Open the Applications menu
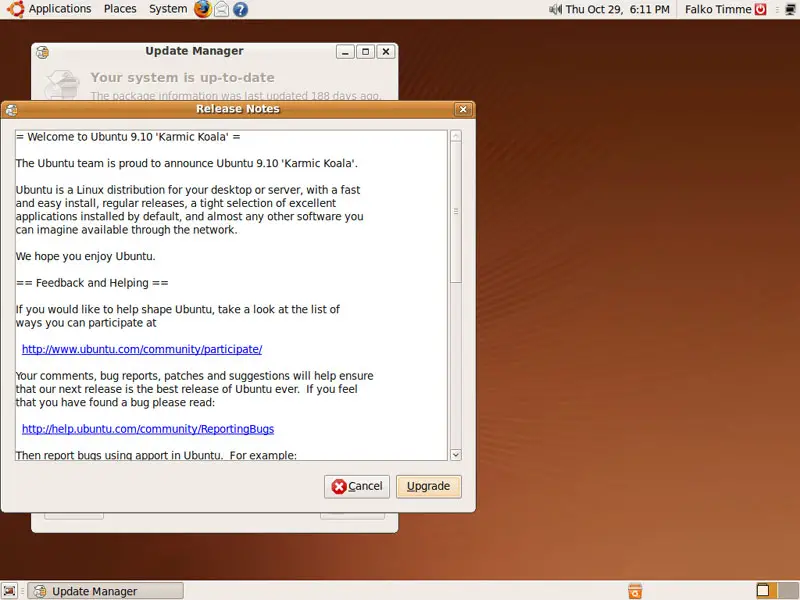Viewport: 800px width, 600px height. tap(60, 9)
